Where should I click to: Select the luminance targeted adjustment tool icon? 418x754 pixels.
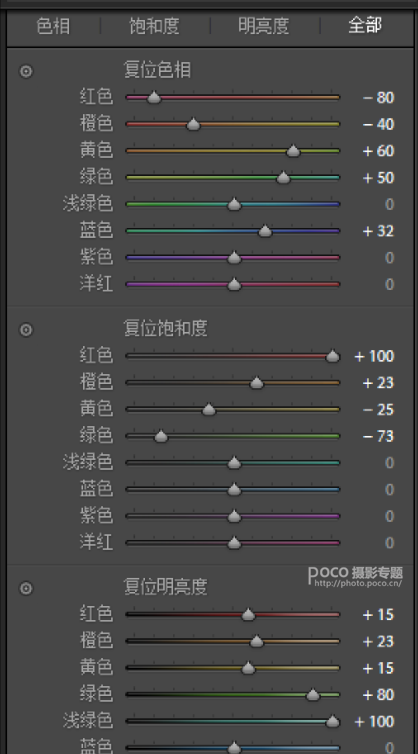[26, 588]
